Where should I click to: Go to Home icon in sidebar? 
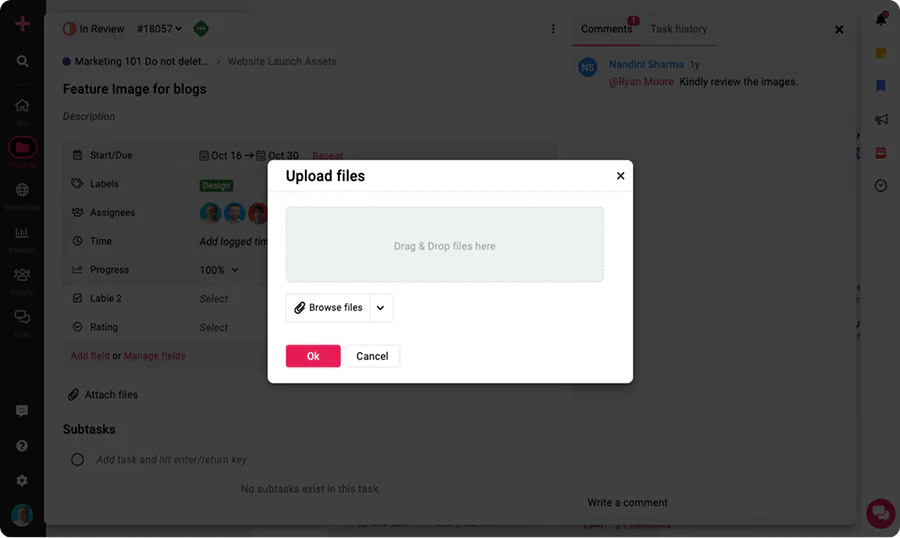(x=22, y=105)
